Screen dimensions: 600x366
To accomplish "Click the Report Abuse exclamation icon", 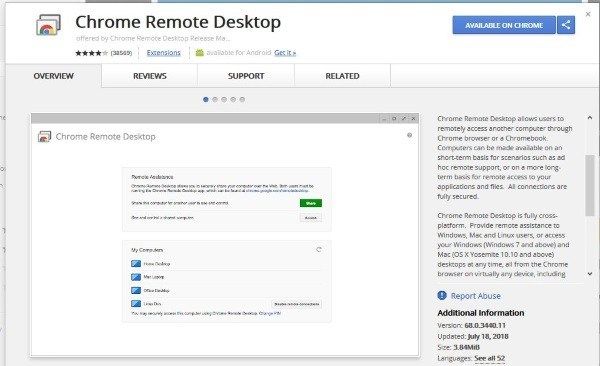I will coord(442,296).
